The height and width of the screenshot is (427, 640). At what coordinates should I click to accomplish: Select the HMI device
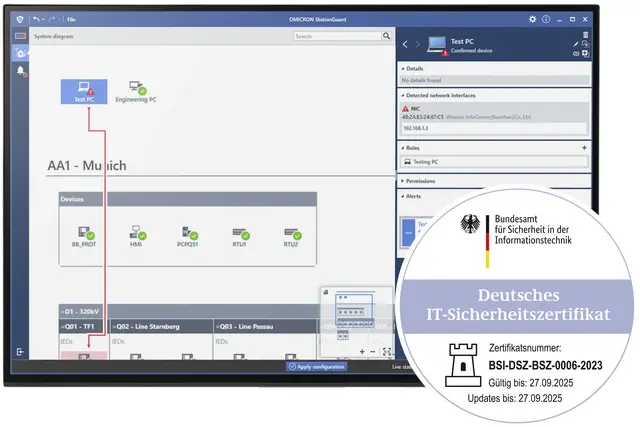(136, 237)
